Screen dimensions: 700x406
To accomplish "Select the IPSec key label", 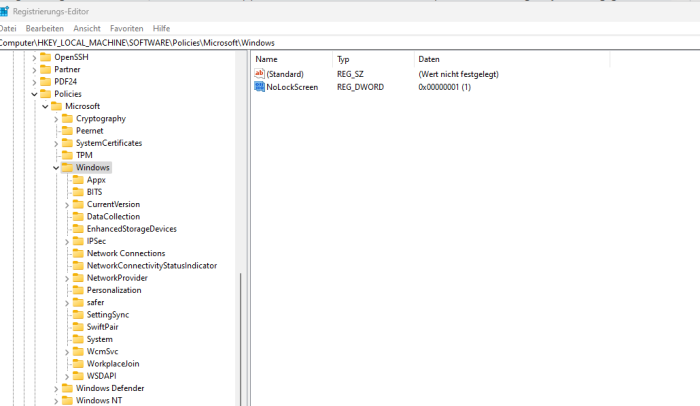I will click(x=96, y=241).
